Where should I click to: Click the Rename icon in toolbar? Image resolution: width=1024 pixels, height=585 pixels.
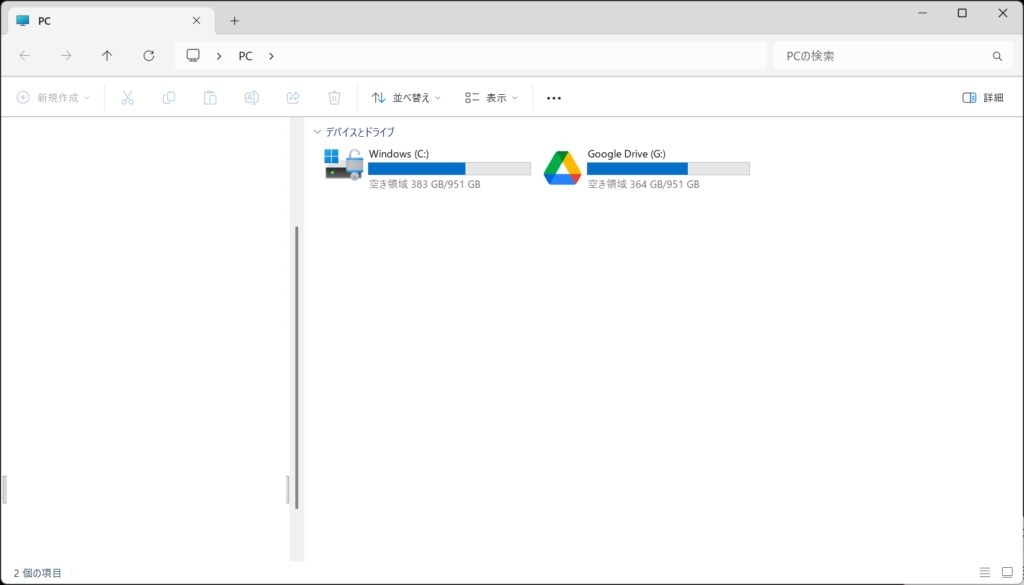(x=252, y=98)
